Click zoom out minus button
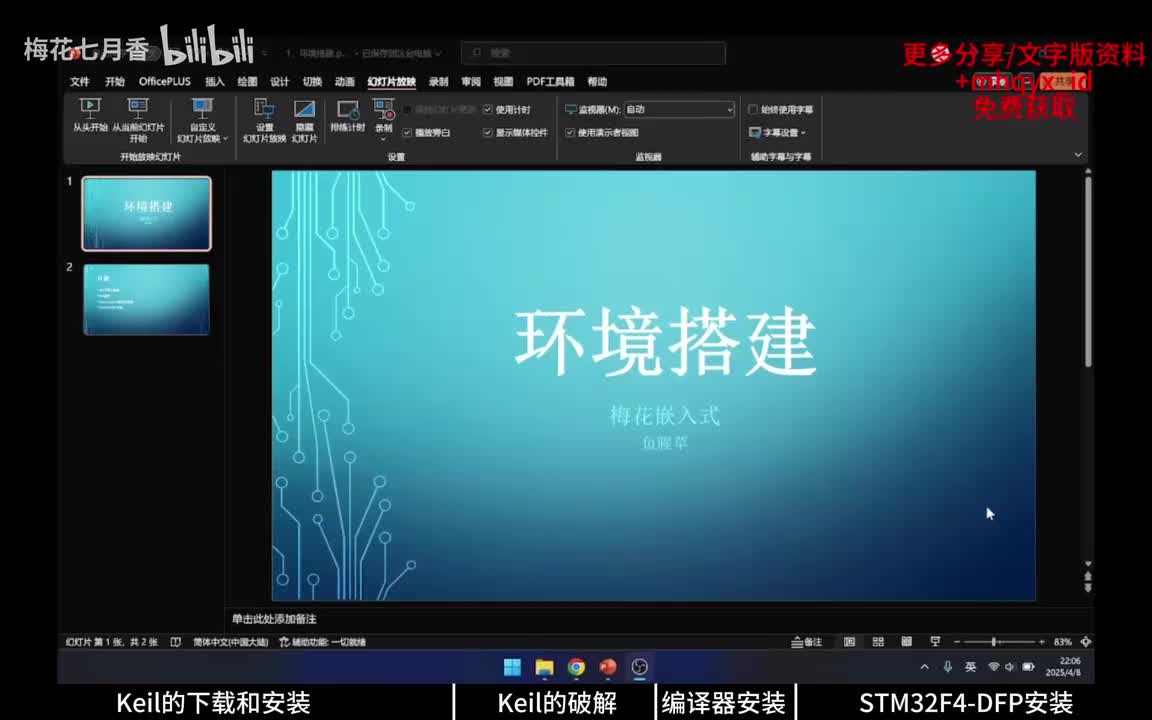 click(x=957, y=641)
